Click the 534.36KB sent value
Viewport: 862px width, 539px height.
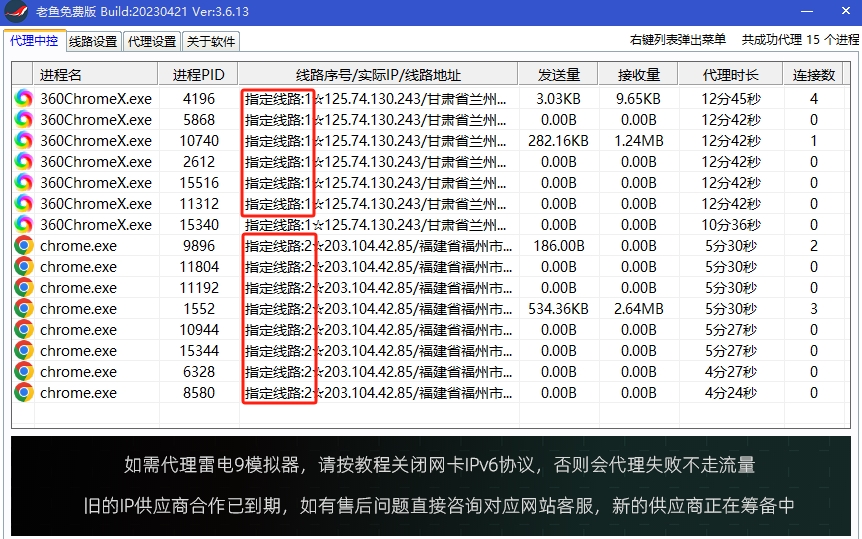[559, 309]
